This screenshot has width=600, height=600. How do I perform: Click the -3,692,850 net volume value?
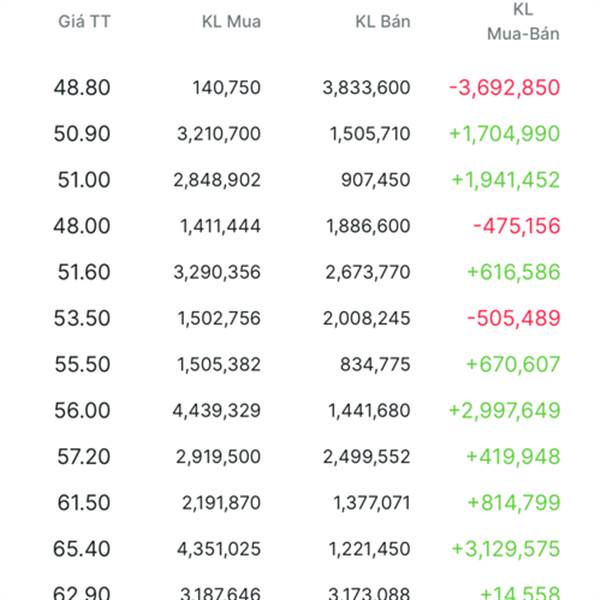tap(504, 88)
